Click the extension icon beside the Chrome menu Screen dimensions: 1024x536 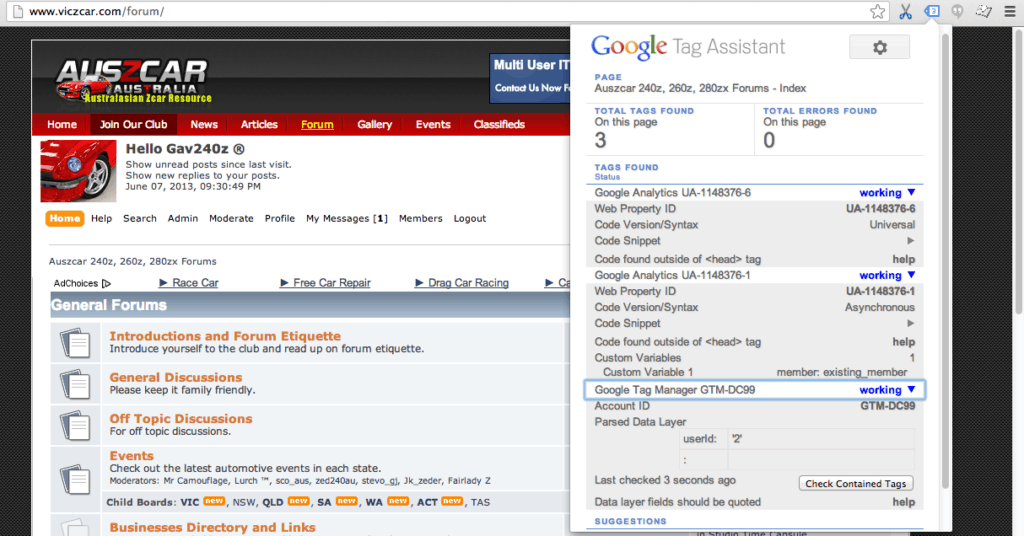point(984,11)
